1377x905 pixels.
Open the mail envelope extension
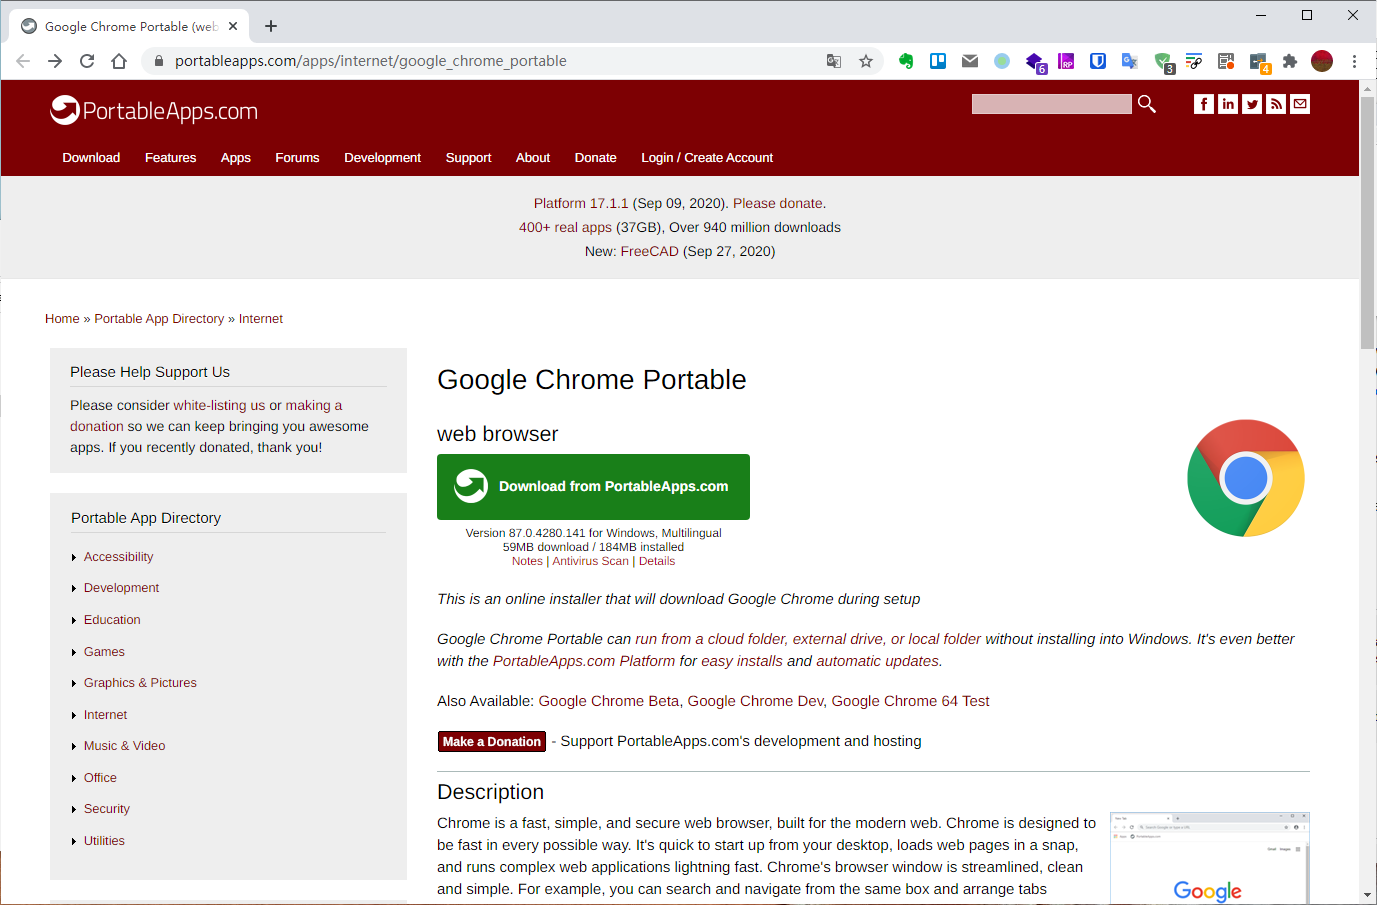[970, 61]
